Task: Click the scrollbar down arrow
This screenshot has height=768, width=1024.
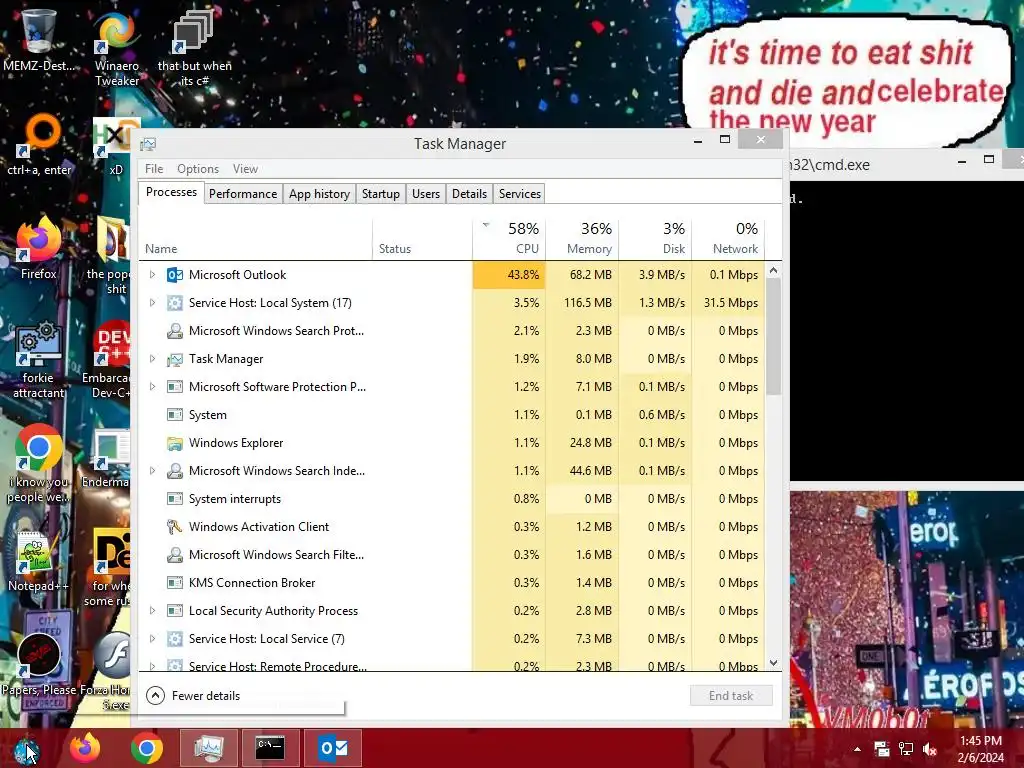Action: click(x=773, y=663)
